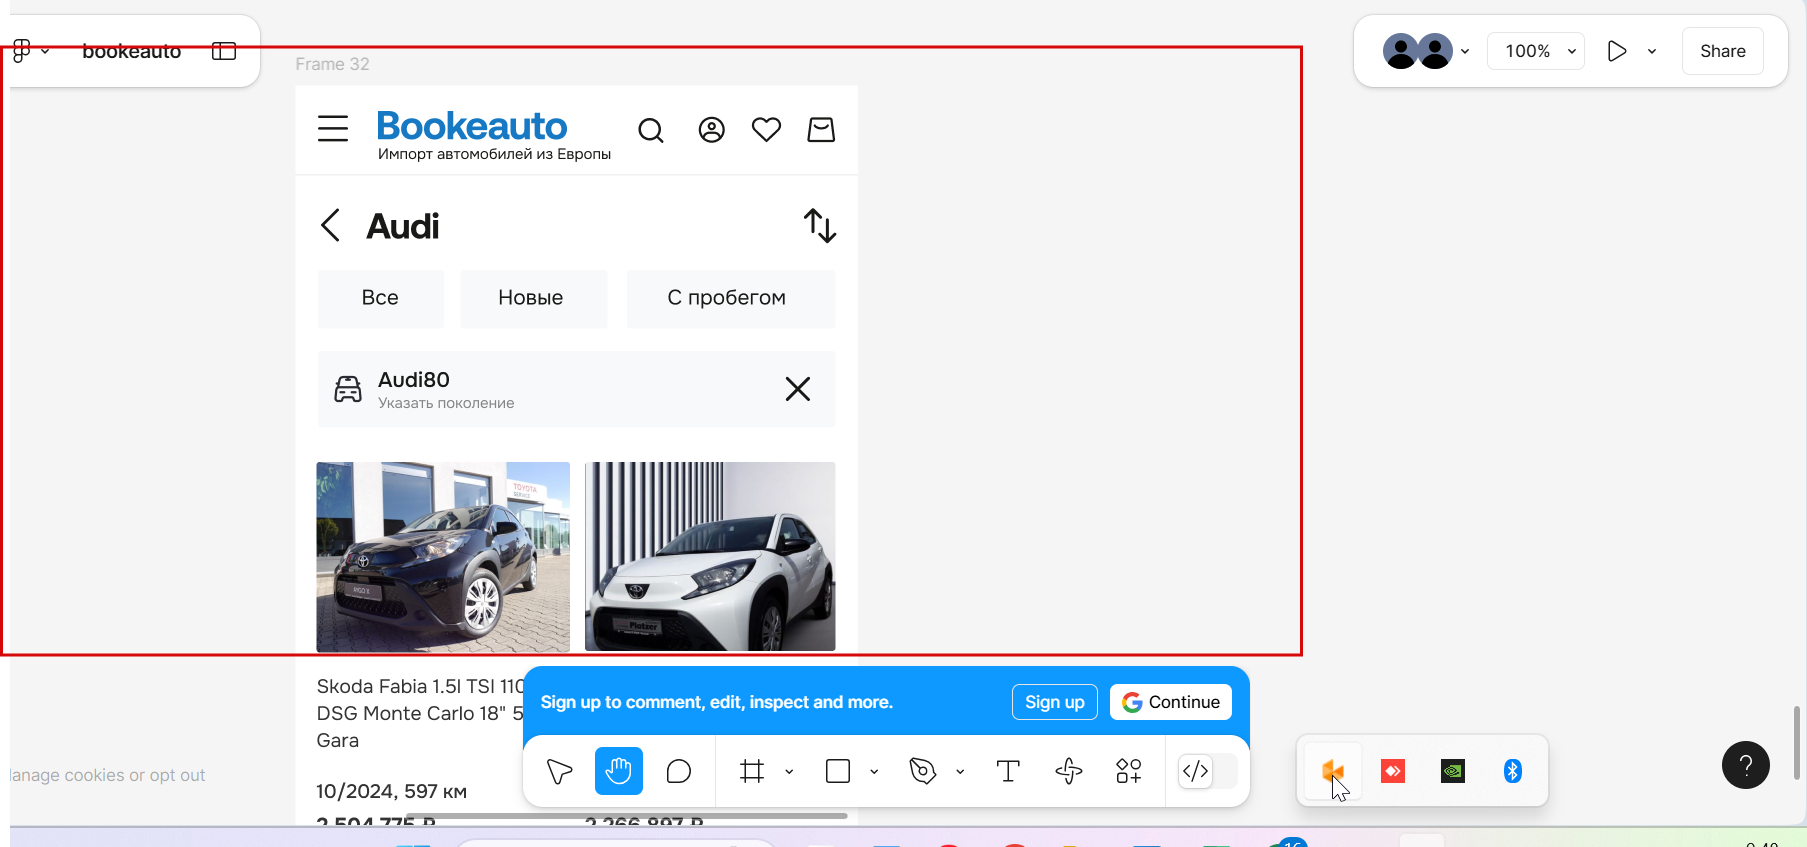Open the collaborators avatars dropdown

coord(1426,51)
